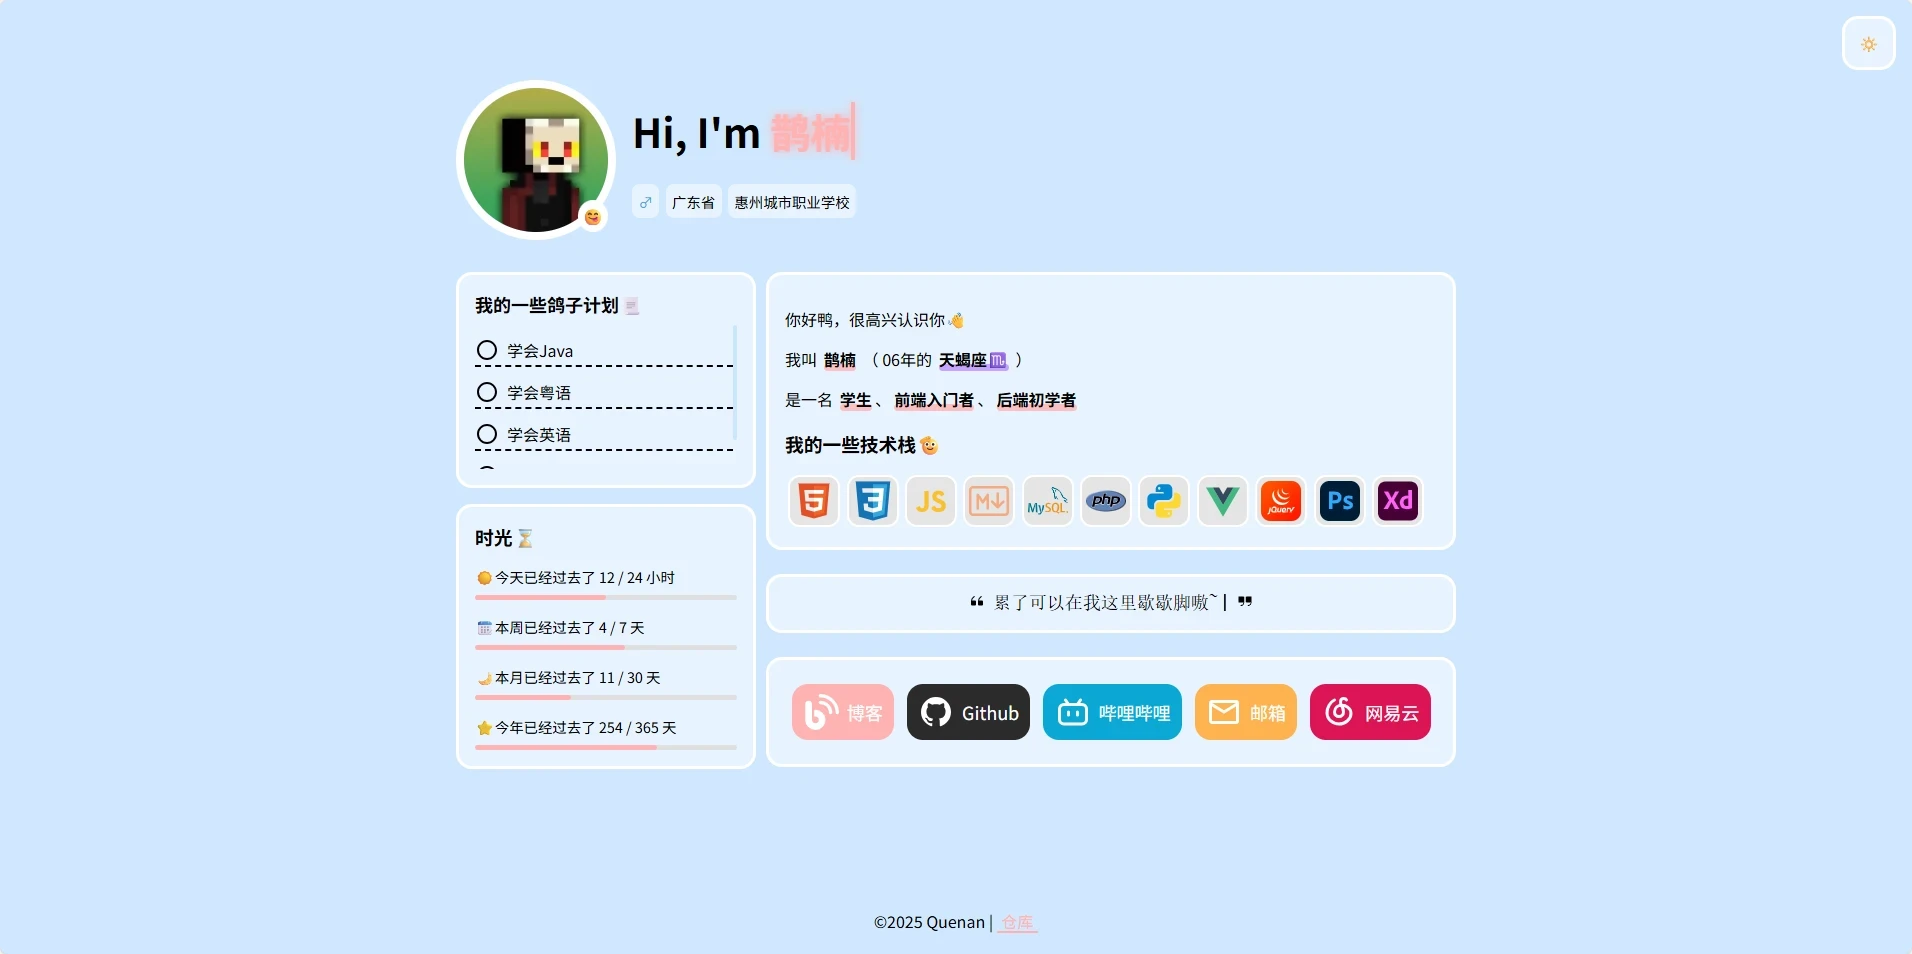Open the Github profile button
This screenshot has height=954, width=1912.
[968, 712]
